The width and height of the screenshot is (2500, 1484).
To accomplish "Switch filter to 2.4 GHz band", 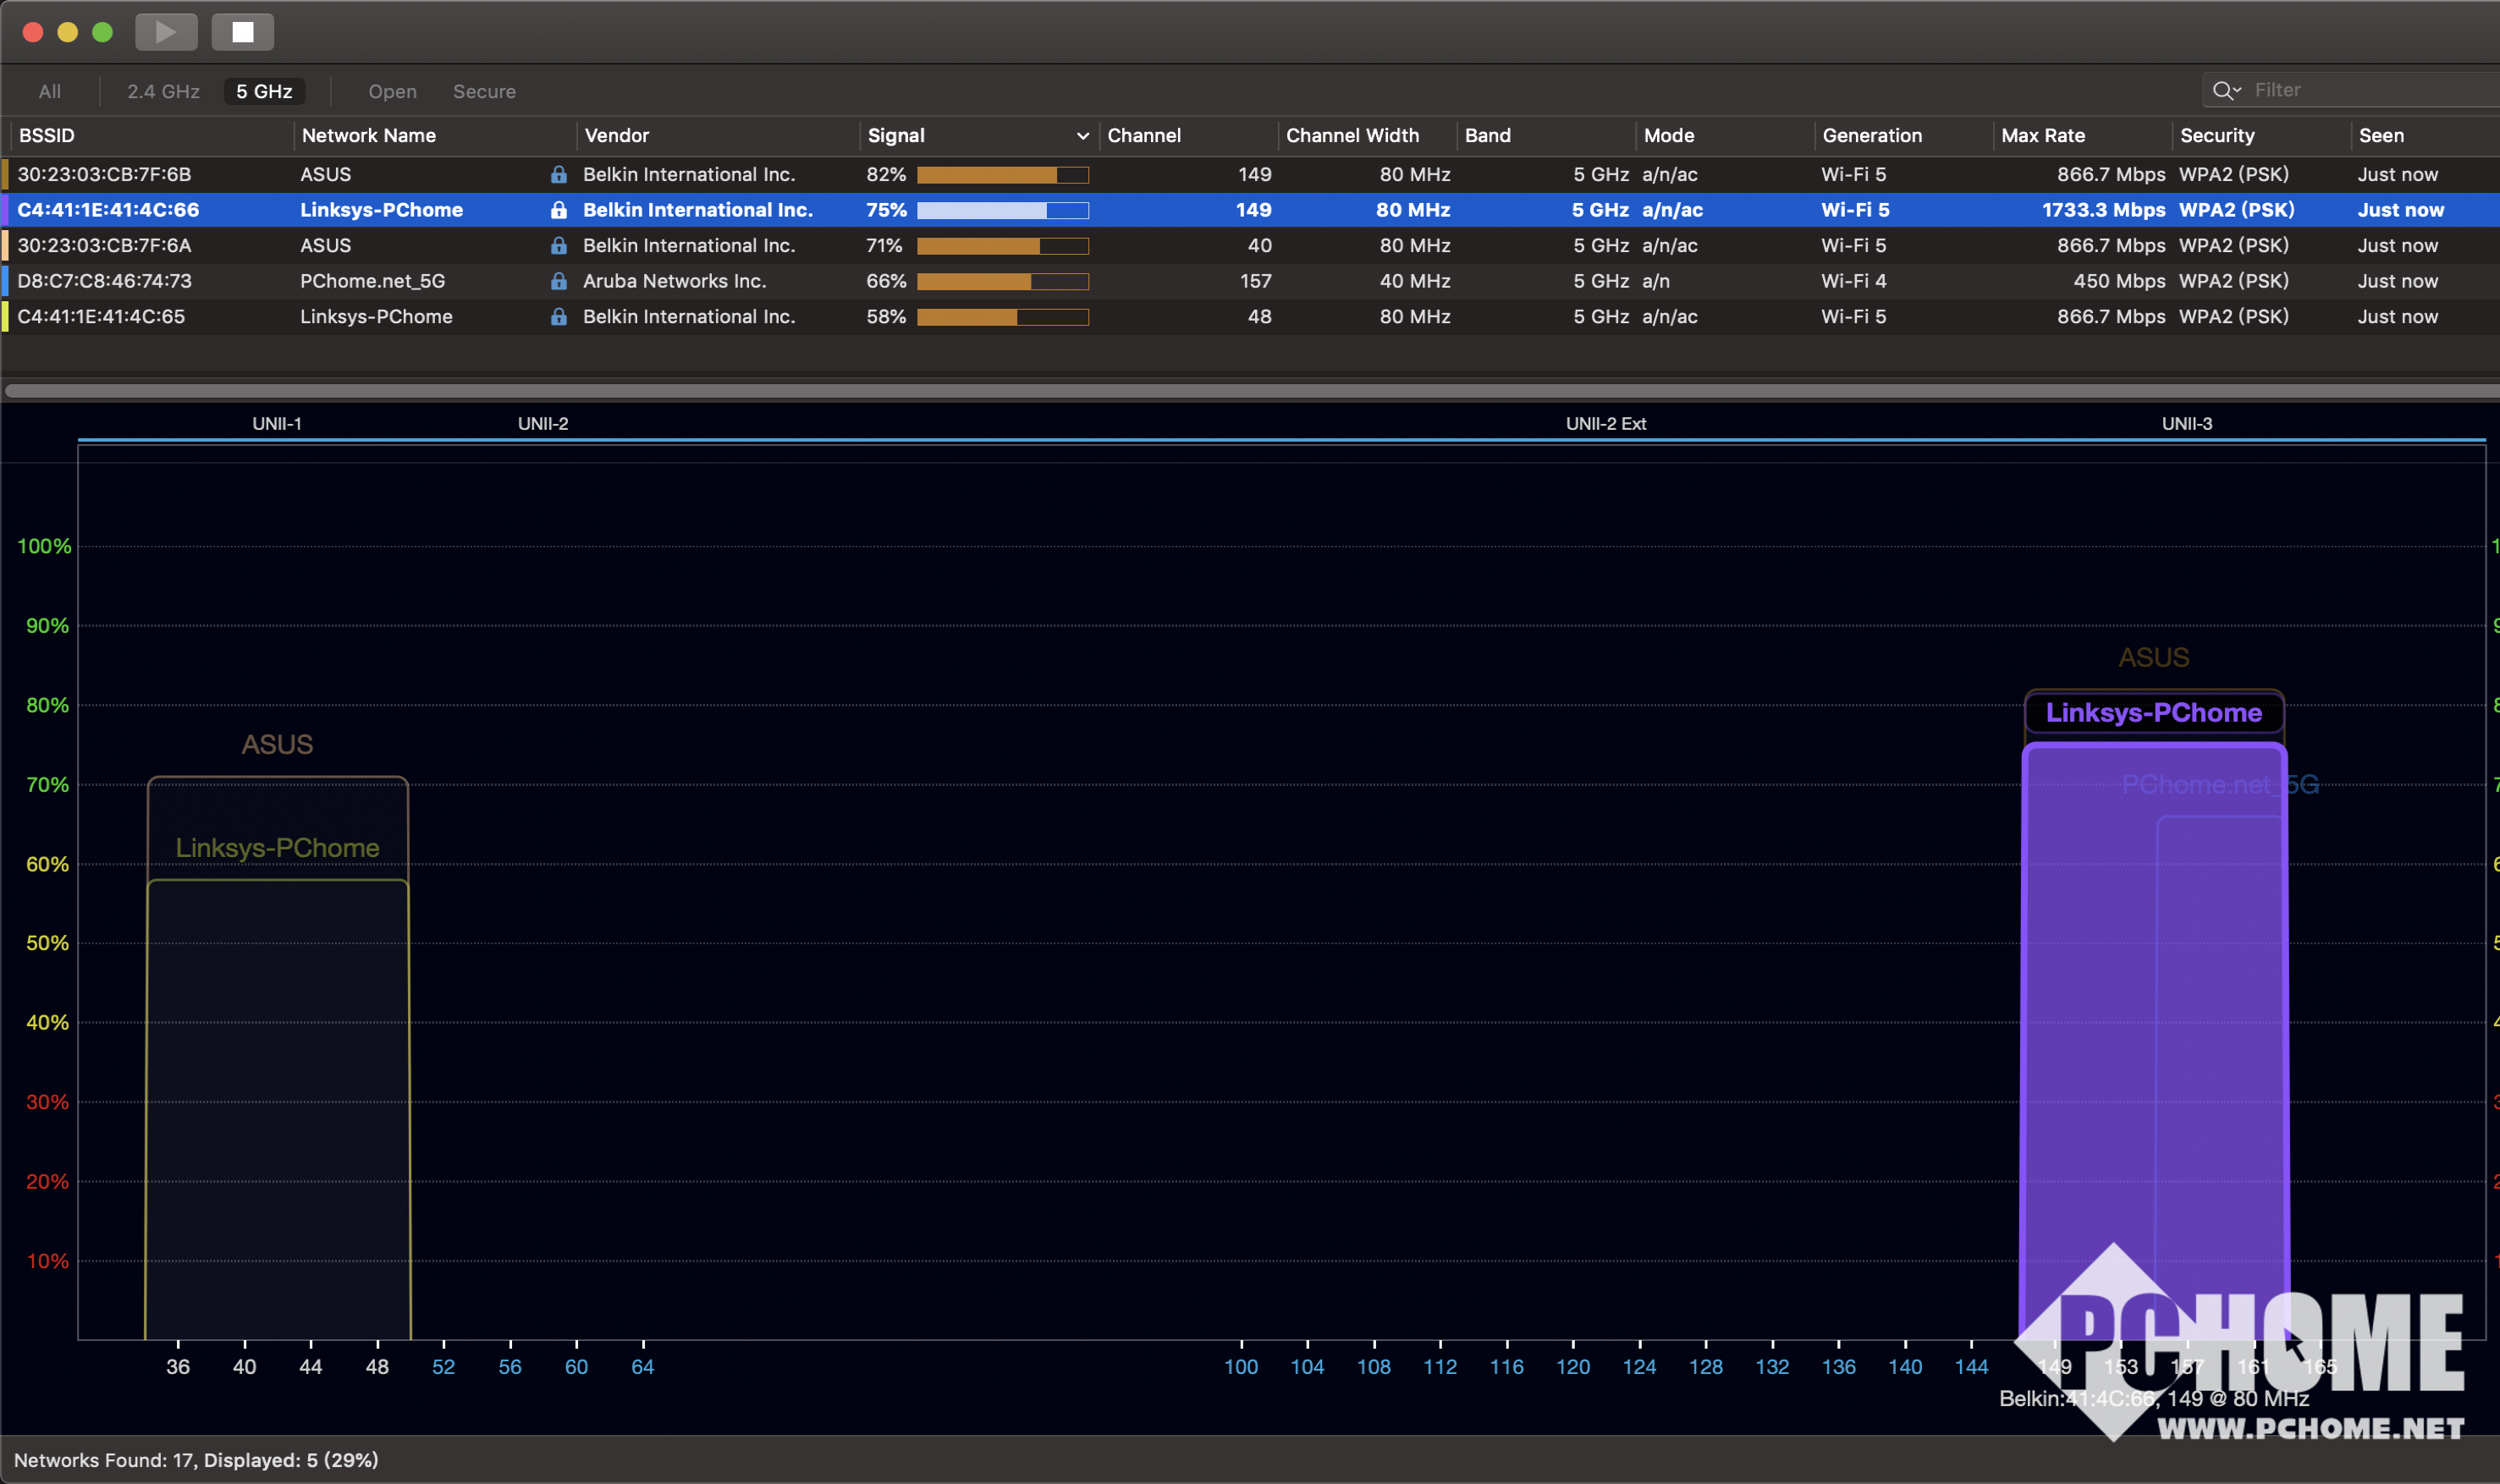I will pyautogui.click(x=163, y=91).
